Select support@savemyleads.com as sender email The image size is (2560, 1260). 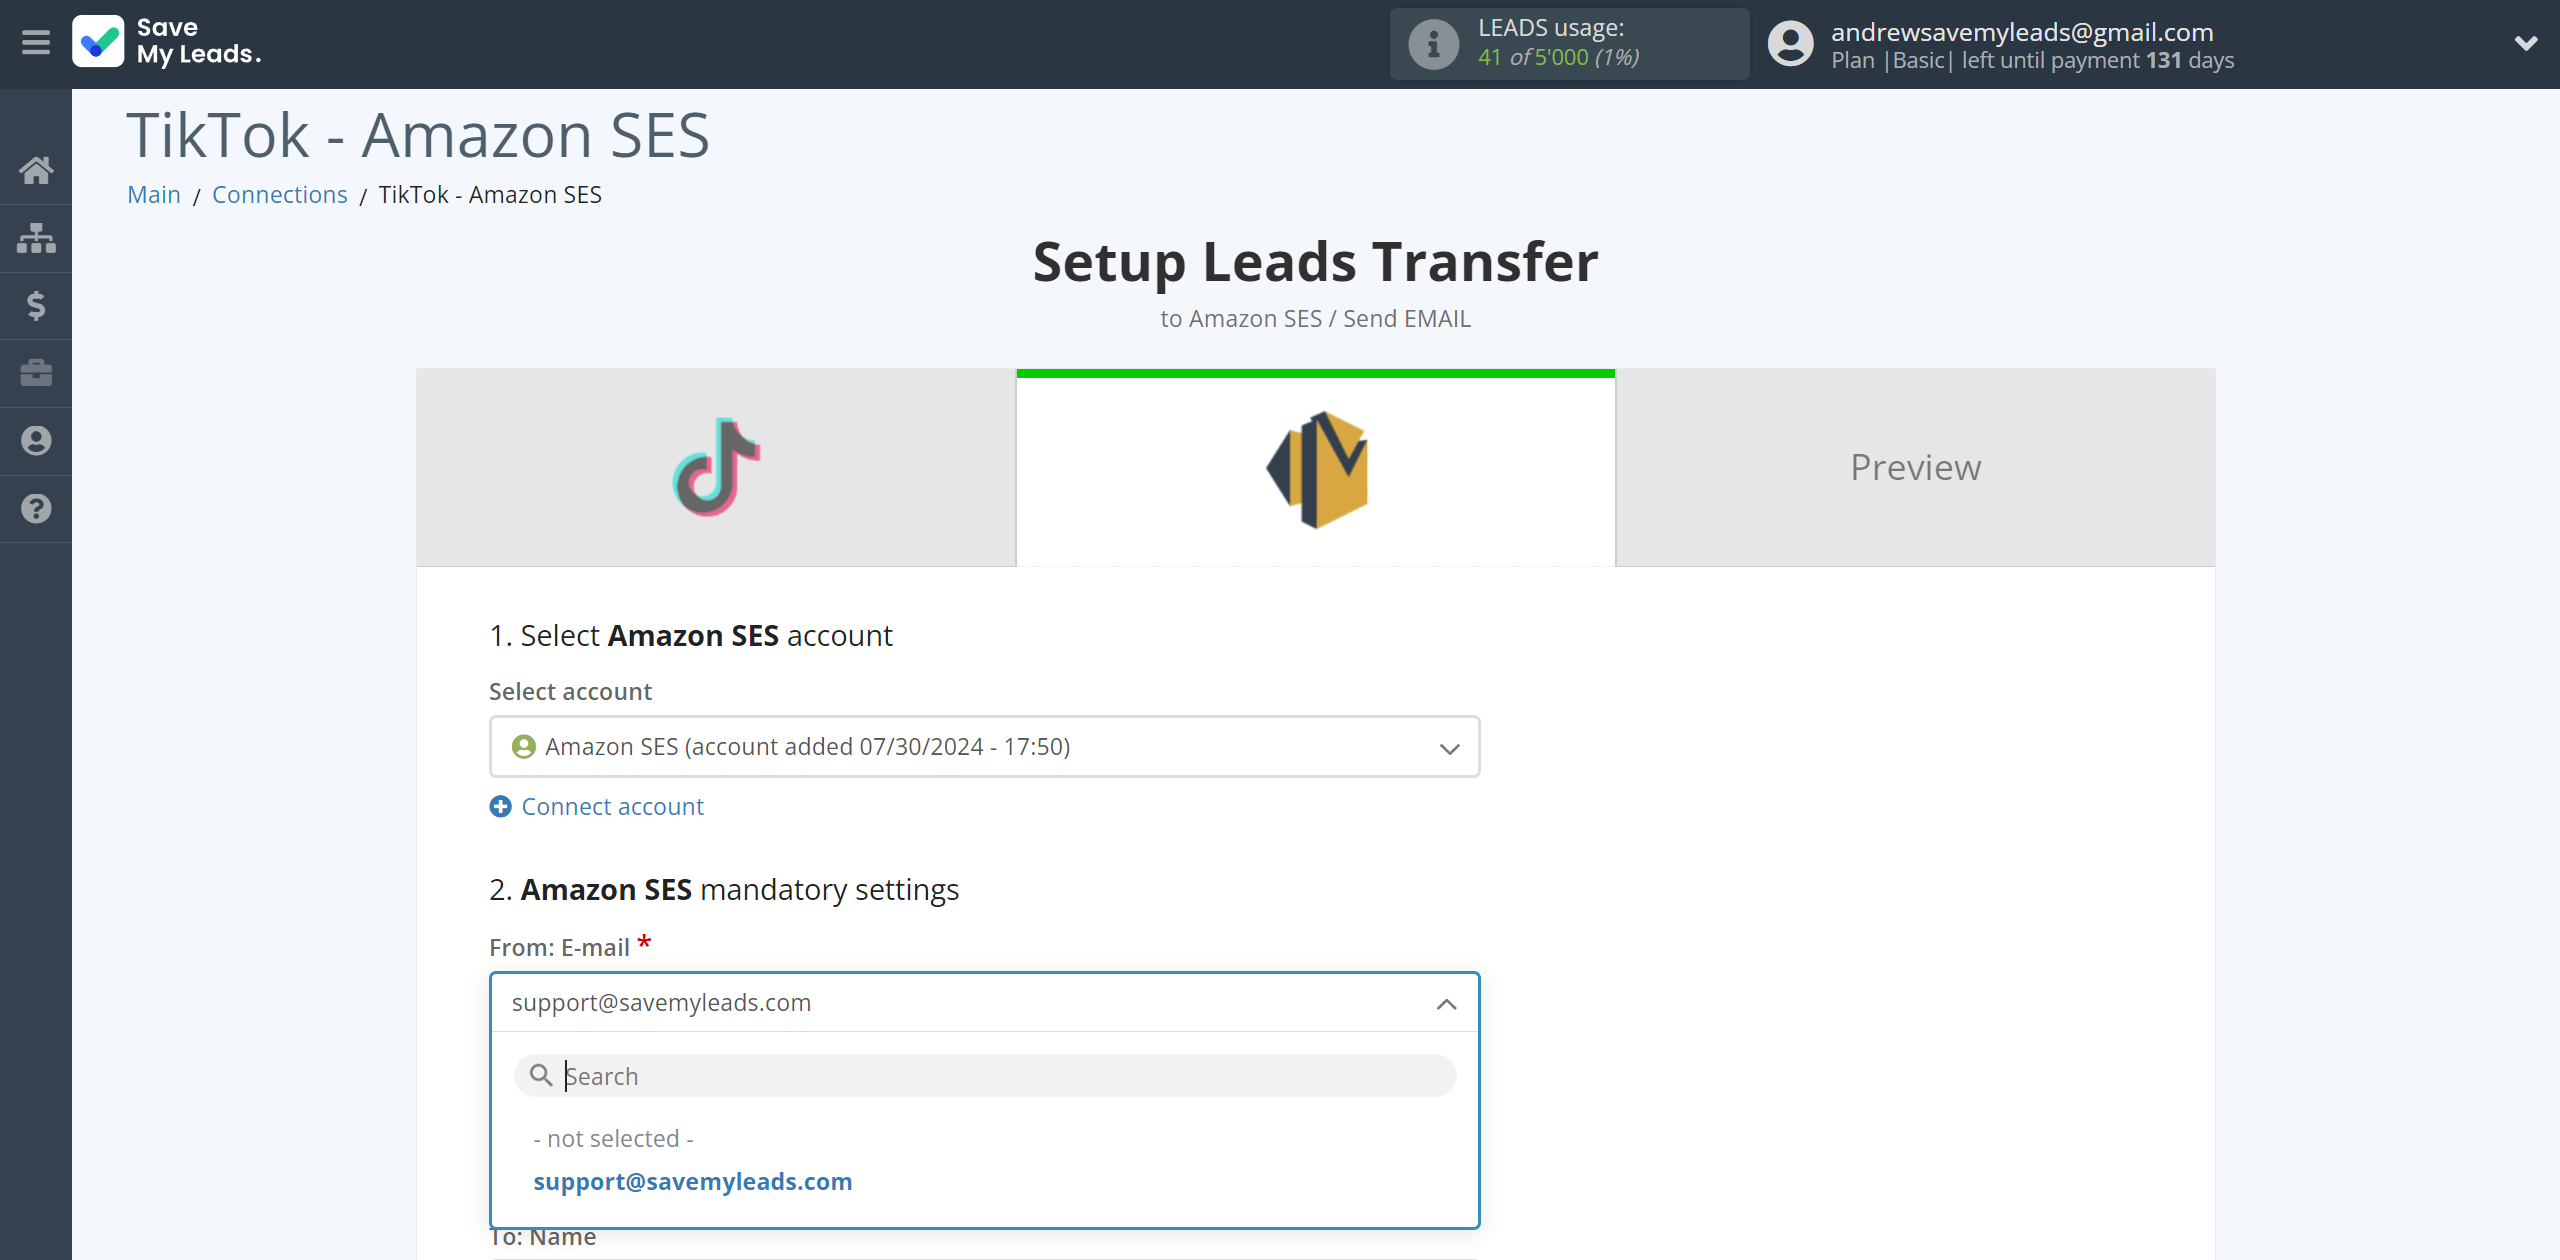pyautogui.click(x=694, y=1180)
